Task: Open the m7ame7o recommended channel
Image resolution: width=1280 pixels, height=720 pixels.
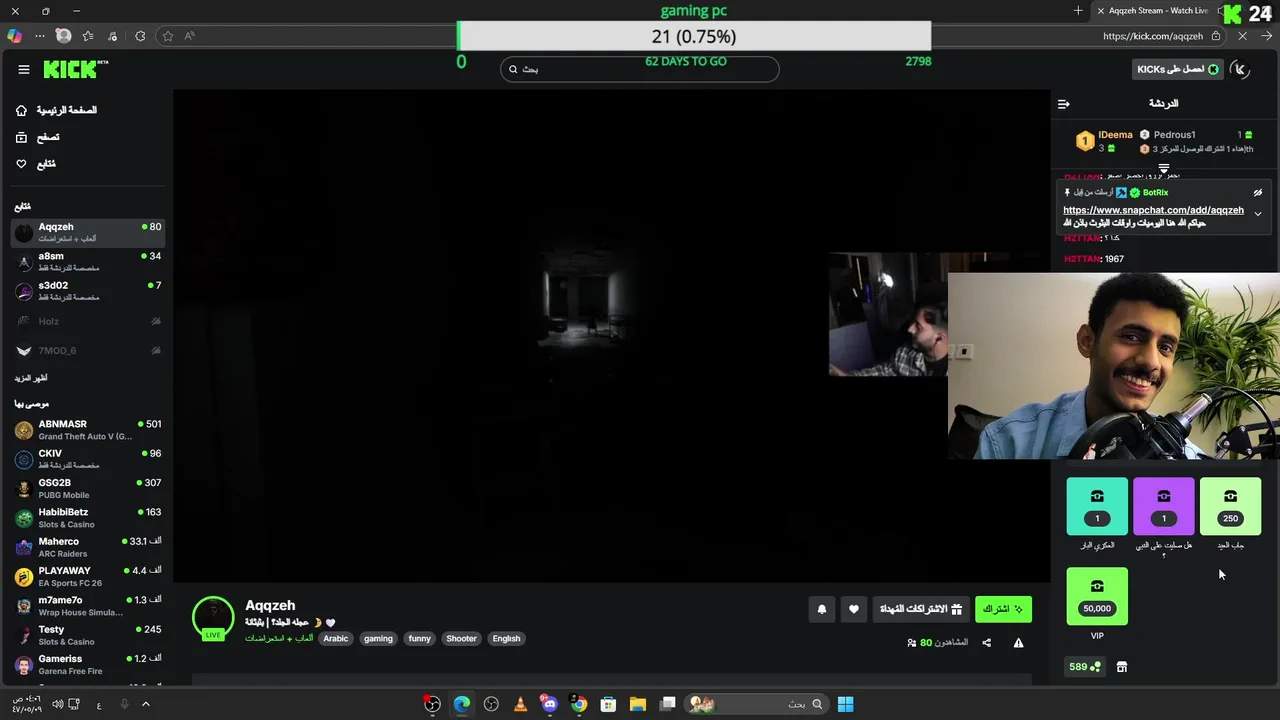Action: pyautogui.click(x=88, y=606)
